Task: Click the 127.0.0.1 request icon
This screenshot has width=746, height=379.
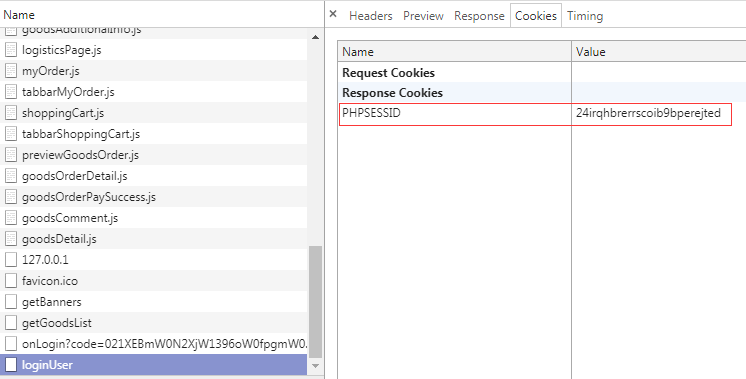Action: [x=10, y=260]
